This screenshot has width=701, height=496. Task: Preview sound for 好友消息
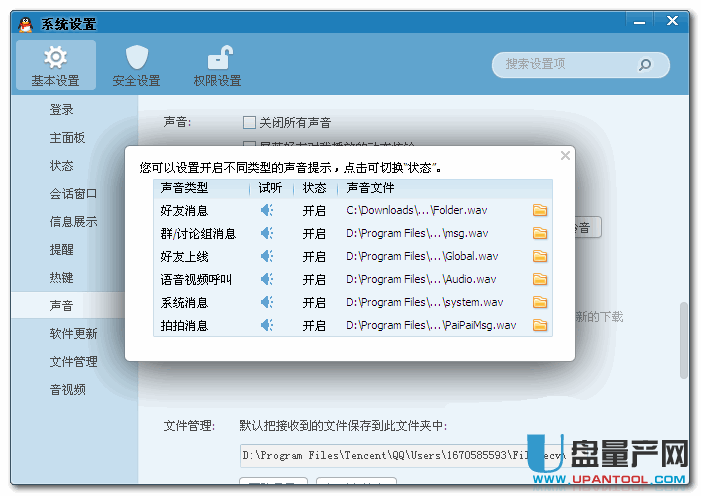pos(267,210)
